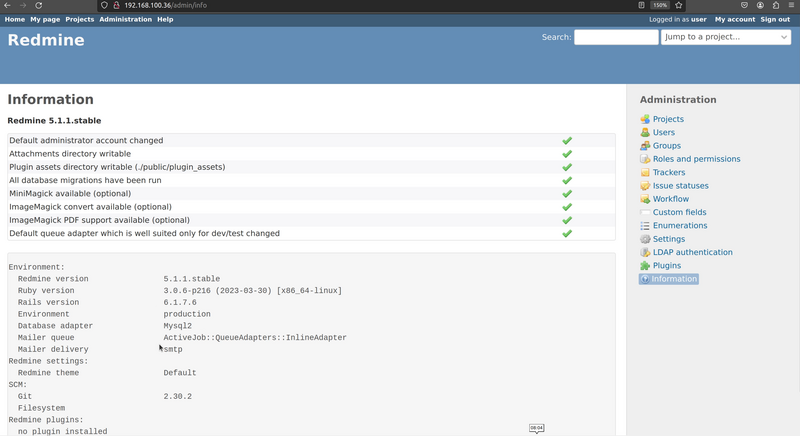Bookmark this page with star icon
Screen dimensions: 800x436
pos(679,5)
